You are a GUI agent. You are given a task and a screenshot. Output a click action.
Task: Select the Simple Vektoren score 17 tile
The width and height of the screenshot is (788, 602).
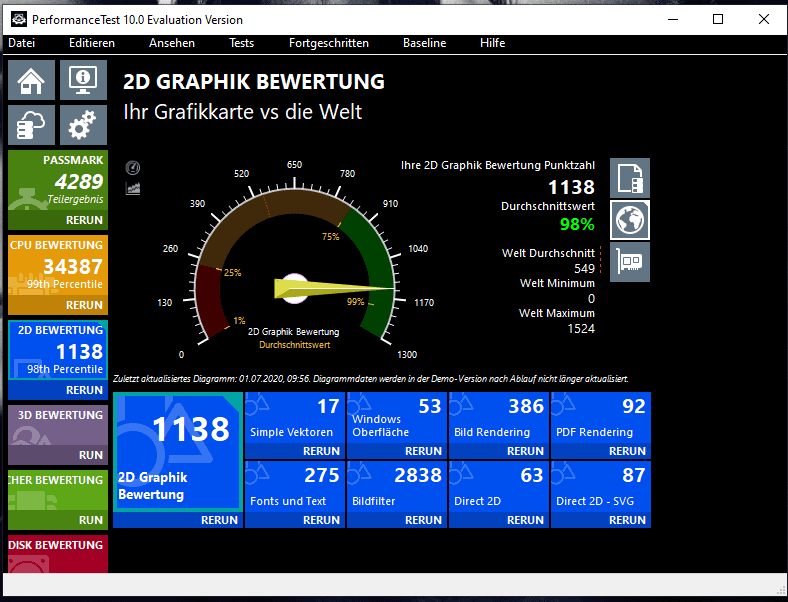pos(295,418)
